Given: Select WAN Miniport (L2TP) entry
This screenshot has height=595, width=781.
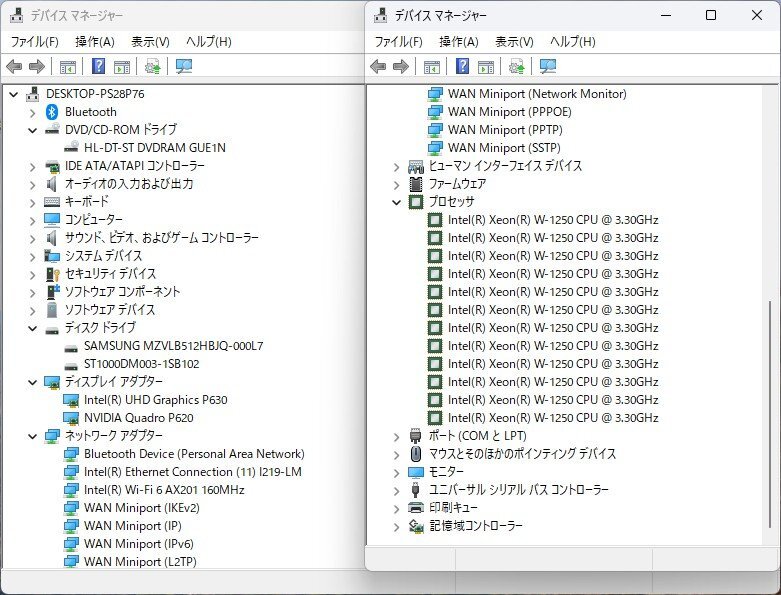Looking at the screenshot, I should tap(140, 562).
